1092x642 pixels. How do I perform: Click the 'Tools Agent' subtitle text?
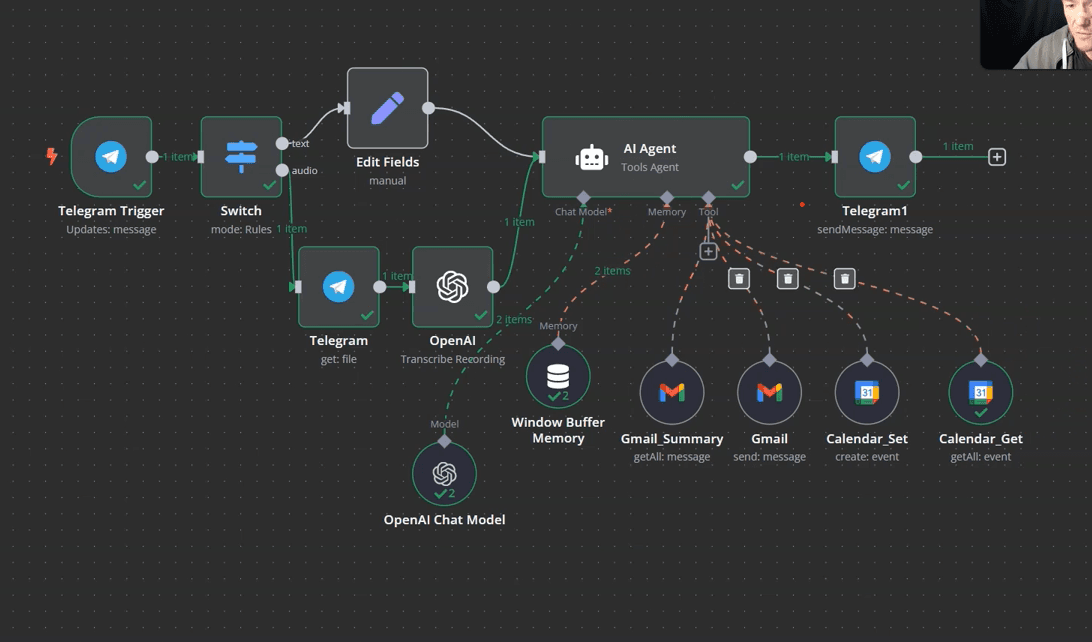tap(650, 167)
